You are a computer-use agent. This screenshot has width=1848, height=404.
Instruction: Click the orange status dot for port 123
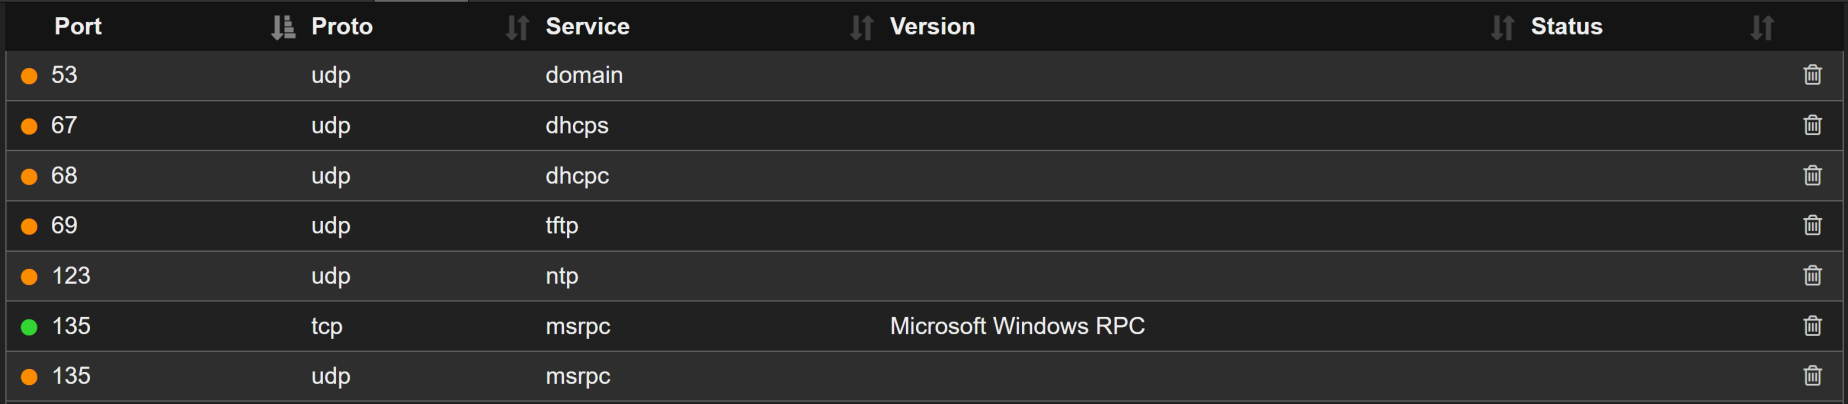click(30, 277)
